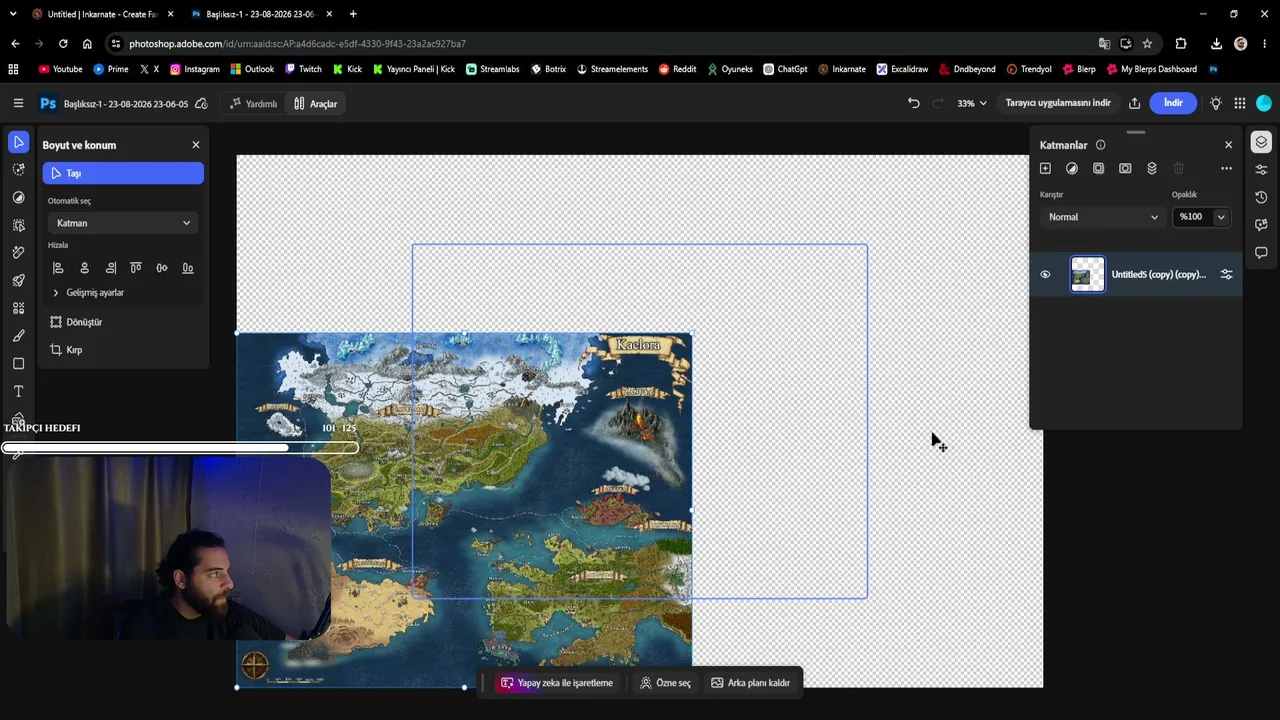Click Yapay zeka ile işaretleme button
Image resolution: width=1280 pixels, height=720 pixels.
pos(557,683)
